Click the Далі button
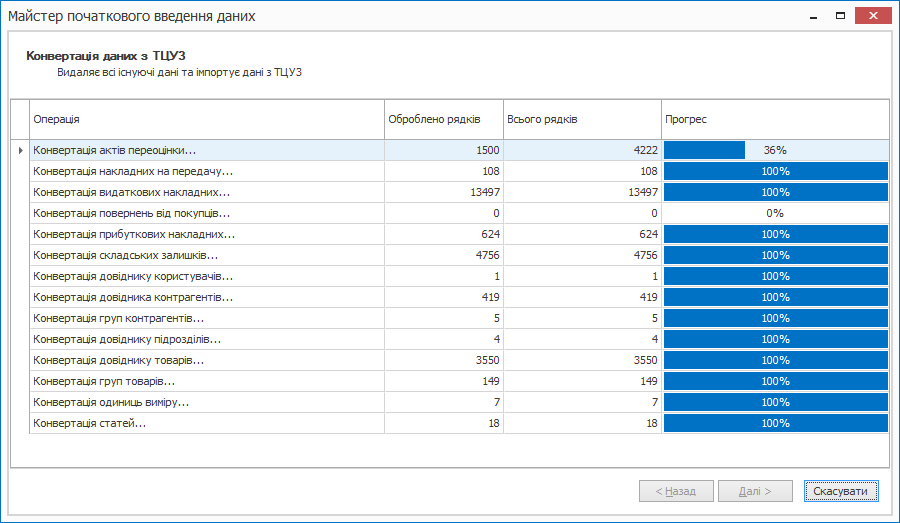Screen dimensions: 900x523 755,491
